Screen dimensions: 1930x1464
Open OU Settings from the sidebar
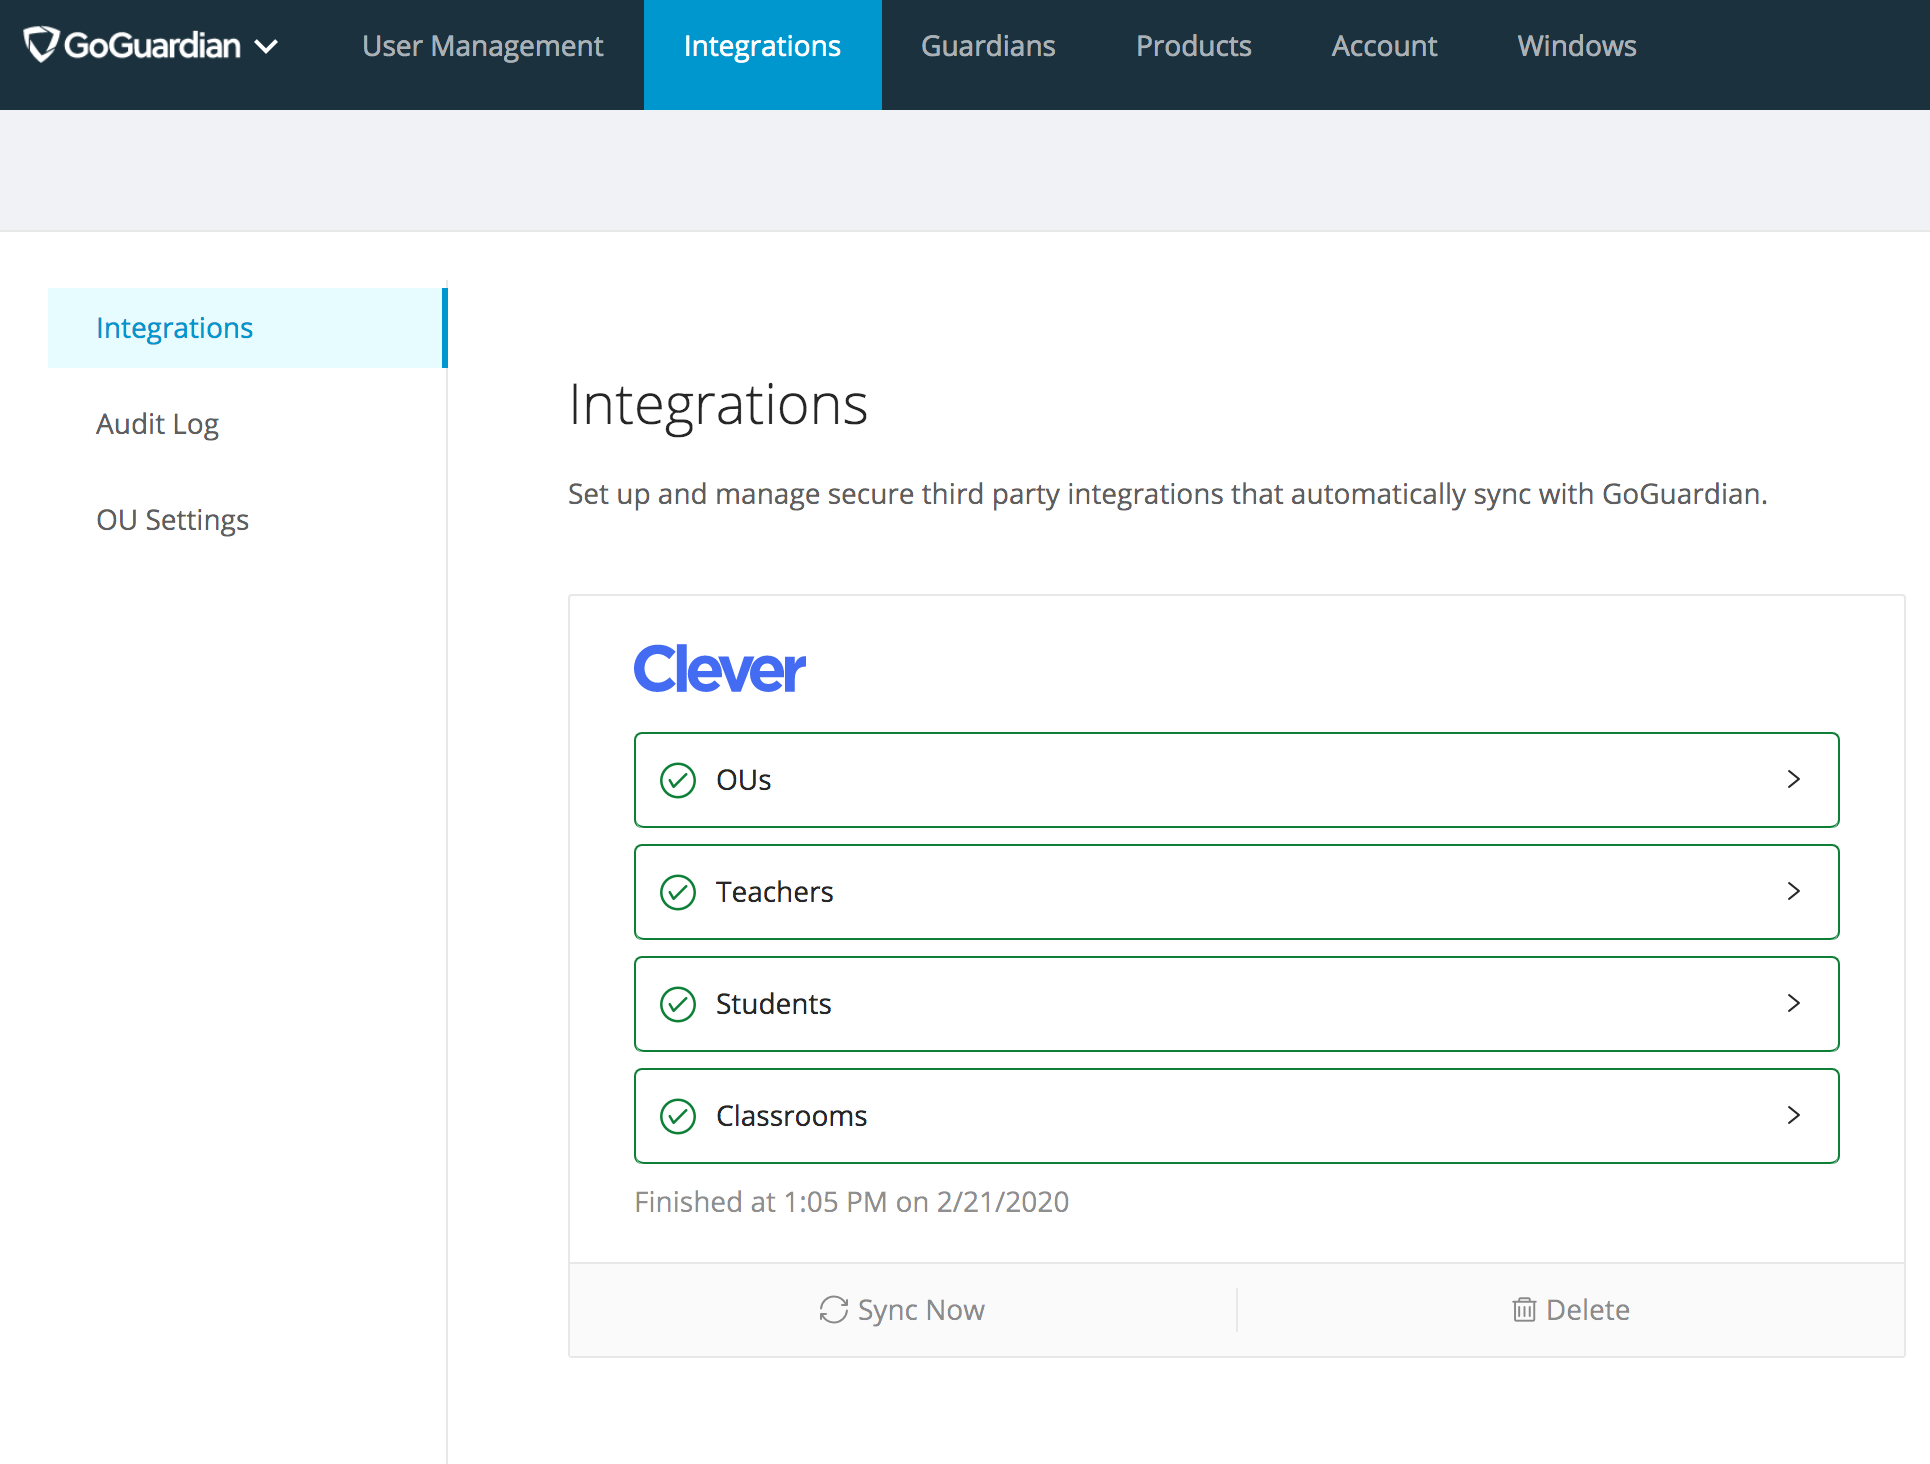coord(172,519)
